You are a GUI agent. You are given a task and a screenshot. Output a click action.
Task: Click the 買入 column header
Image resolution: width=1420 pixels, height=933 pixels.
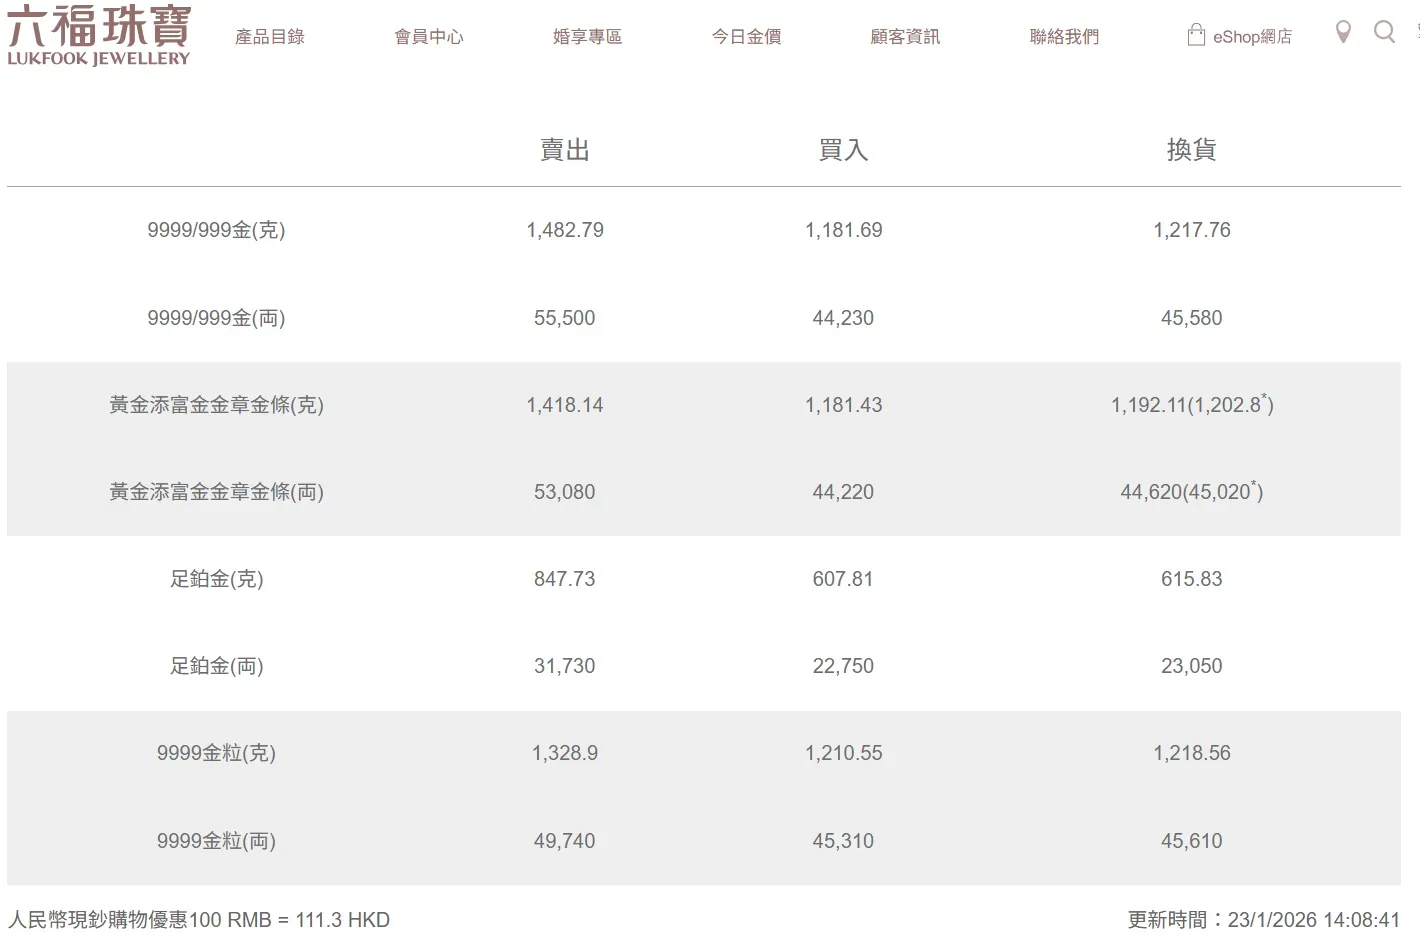[842, 149]
